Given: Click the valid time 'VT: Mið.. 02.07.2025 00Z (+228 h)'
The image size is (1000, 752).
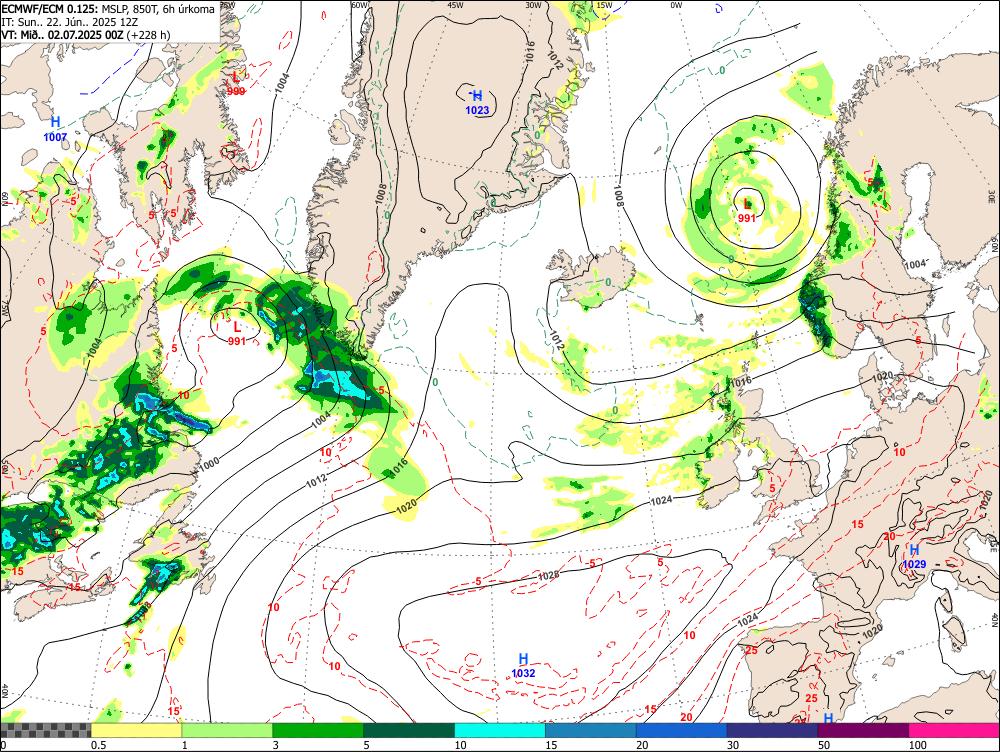Looking at the screenshot, I should point(85,34).
